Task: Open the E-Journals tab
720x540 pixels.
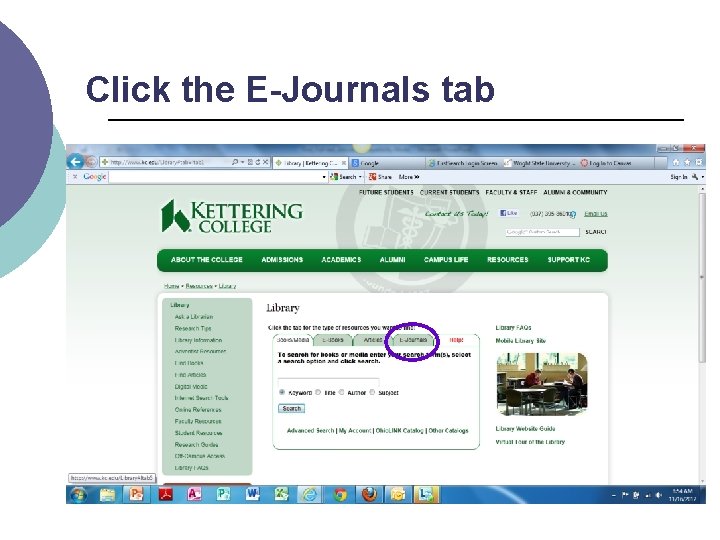Action: click(413, 340)
